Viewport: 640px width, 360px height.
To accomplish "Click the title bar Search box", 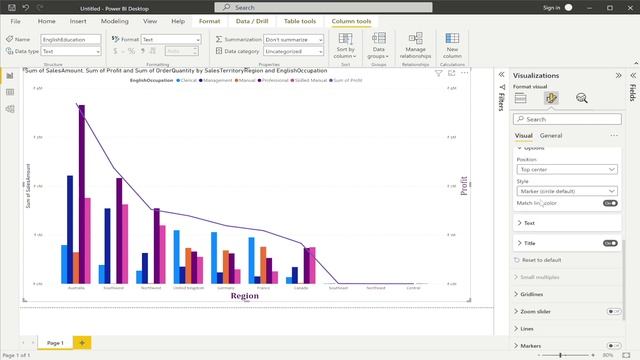I will pos(323,7).
